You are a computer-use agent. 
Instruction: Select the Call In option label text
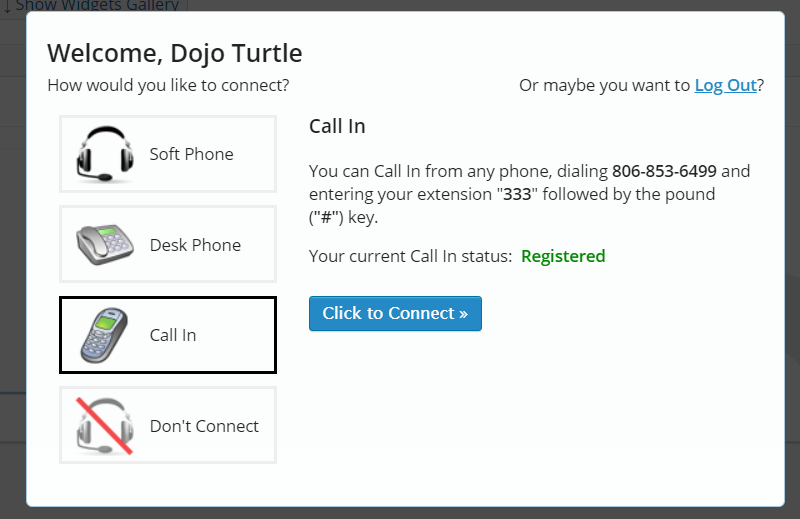173,335
